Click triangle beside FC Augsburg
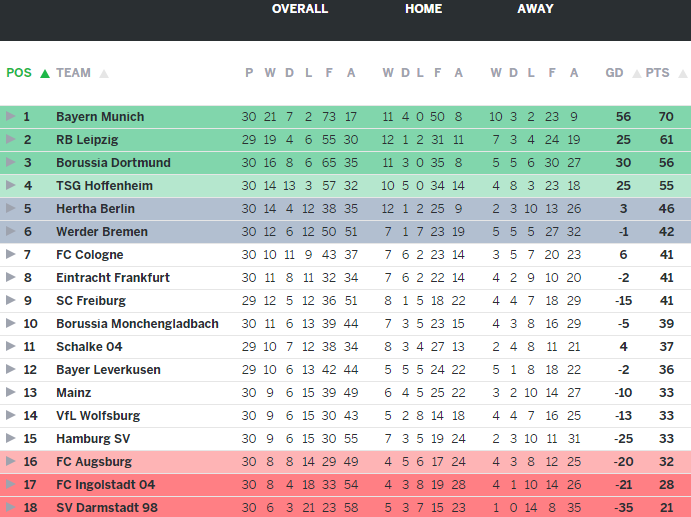 click(x=10, y=462)
